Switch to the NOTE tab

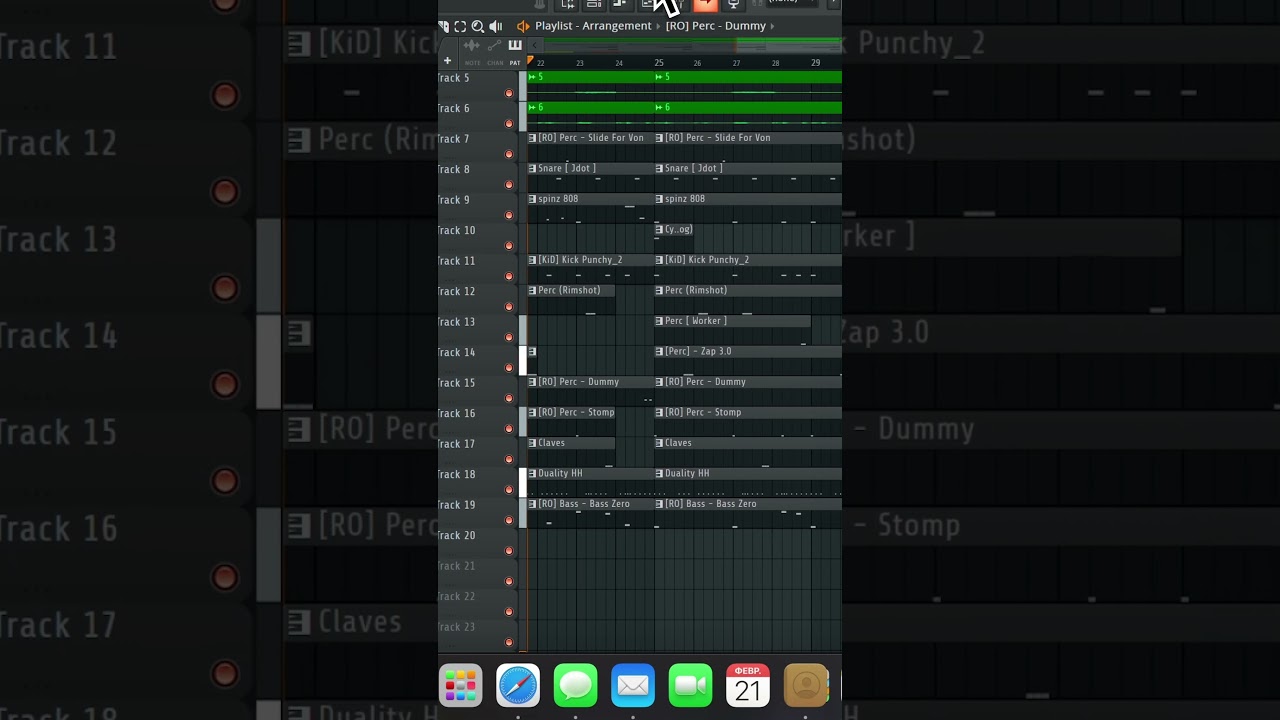coord(472,63)
